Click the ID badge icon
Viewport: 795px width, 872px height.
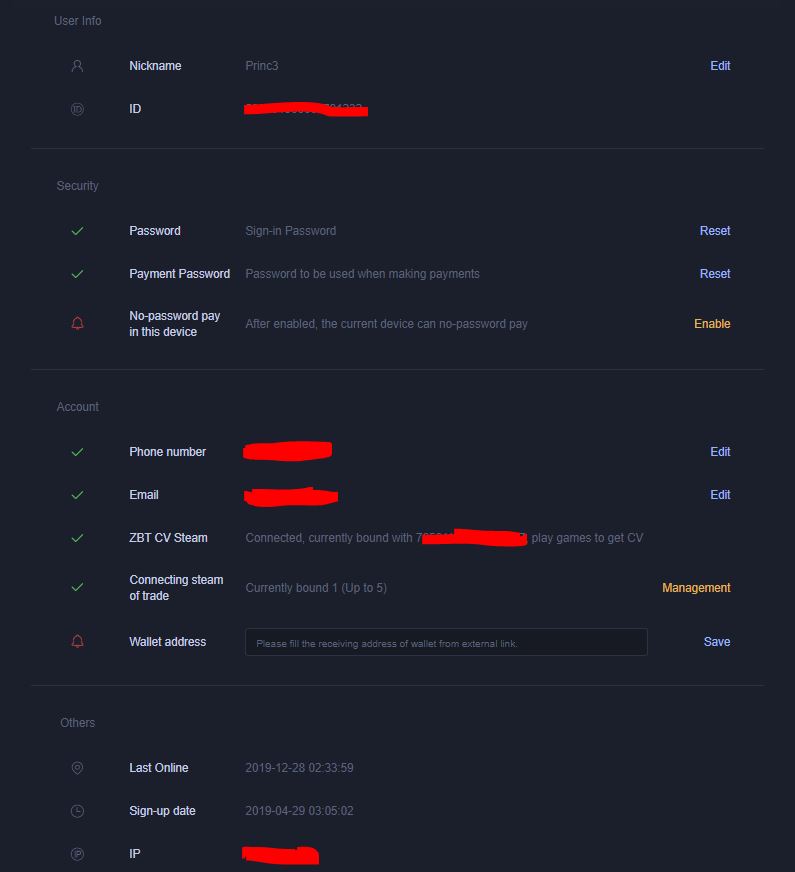click(77, 110)
